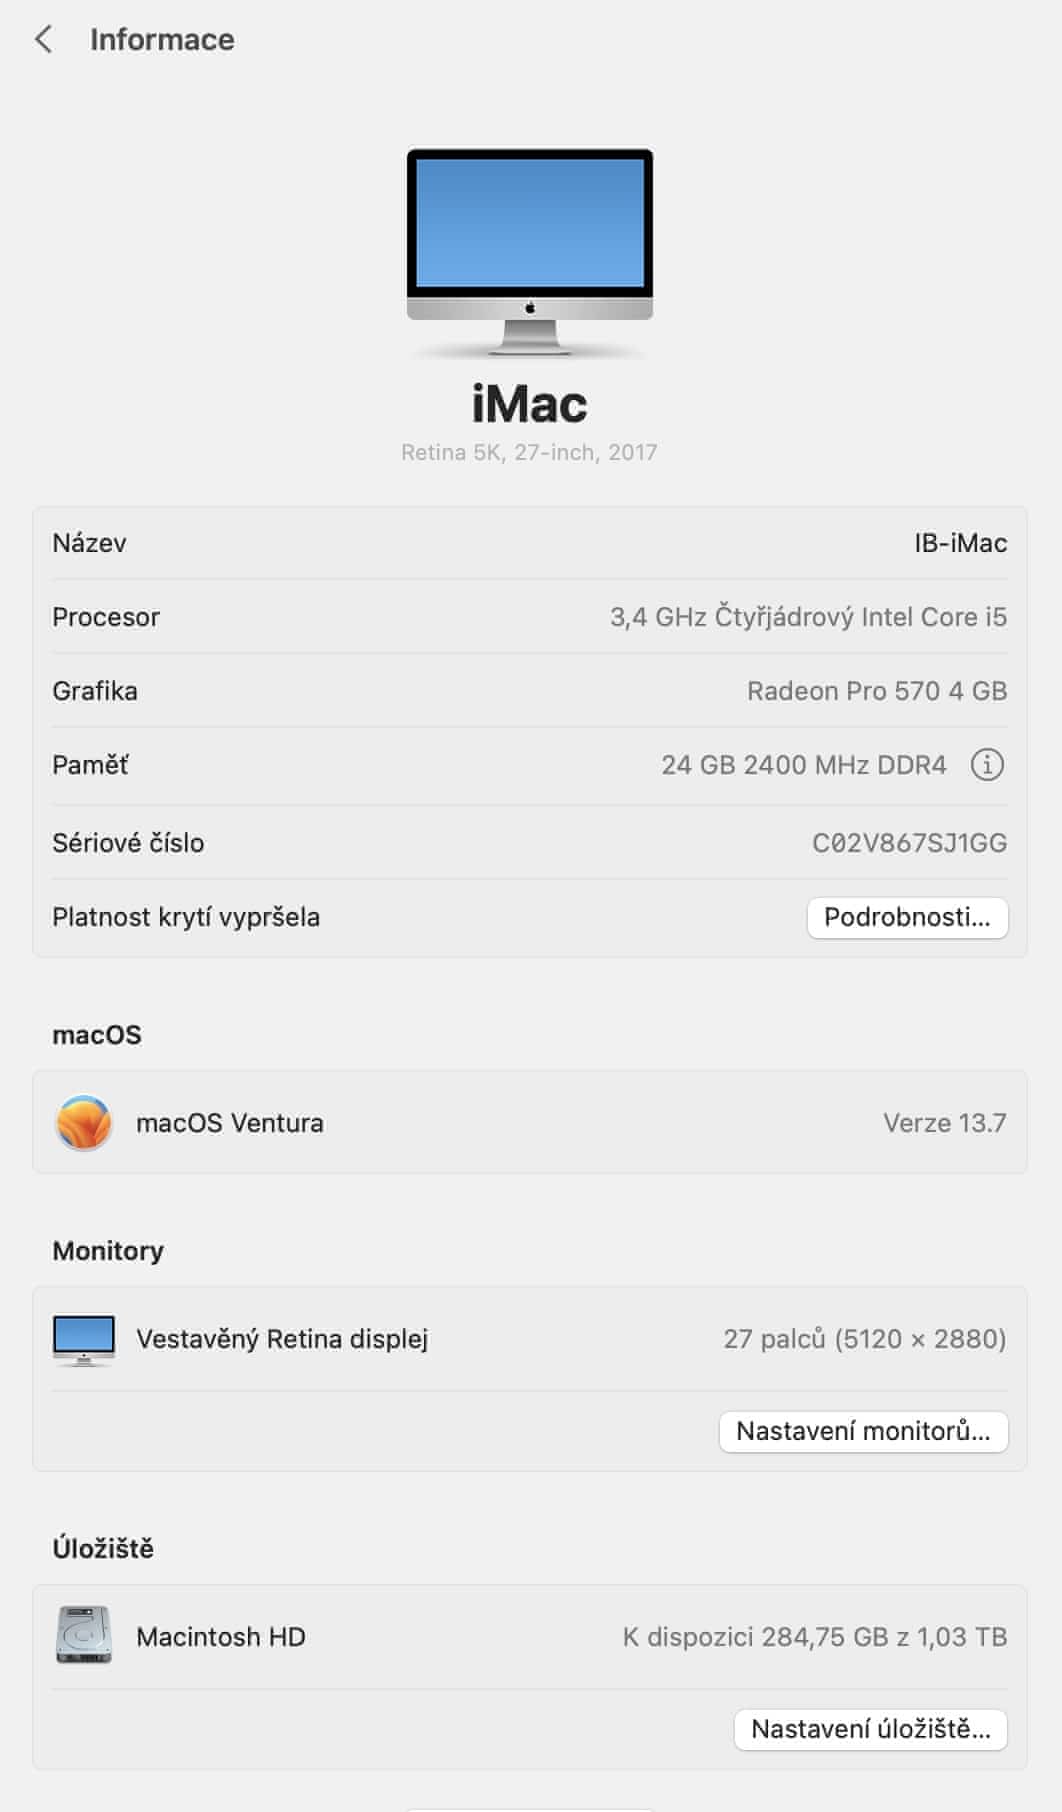Select the Procesor row

[x=530, y=617]
